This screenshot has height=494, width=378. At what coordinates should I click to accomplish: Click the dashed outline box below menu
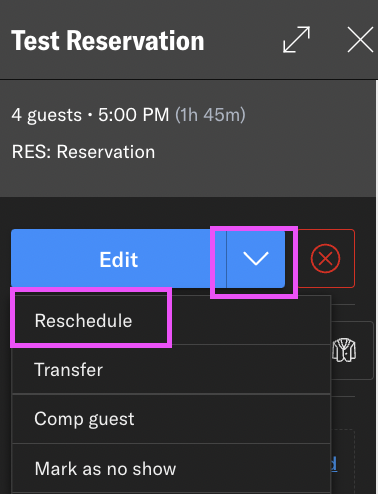[342, 462]
